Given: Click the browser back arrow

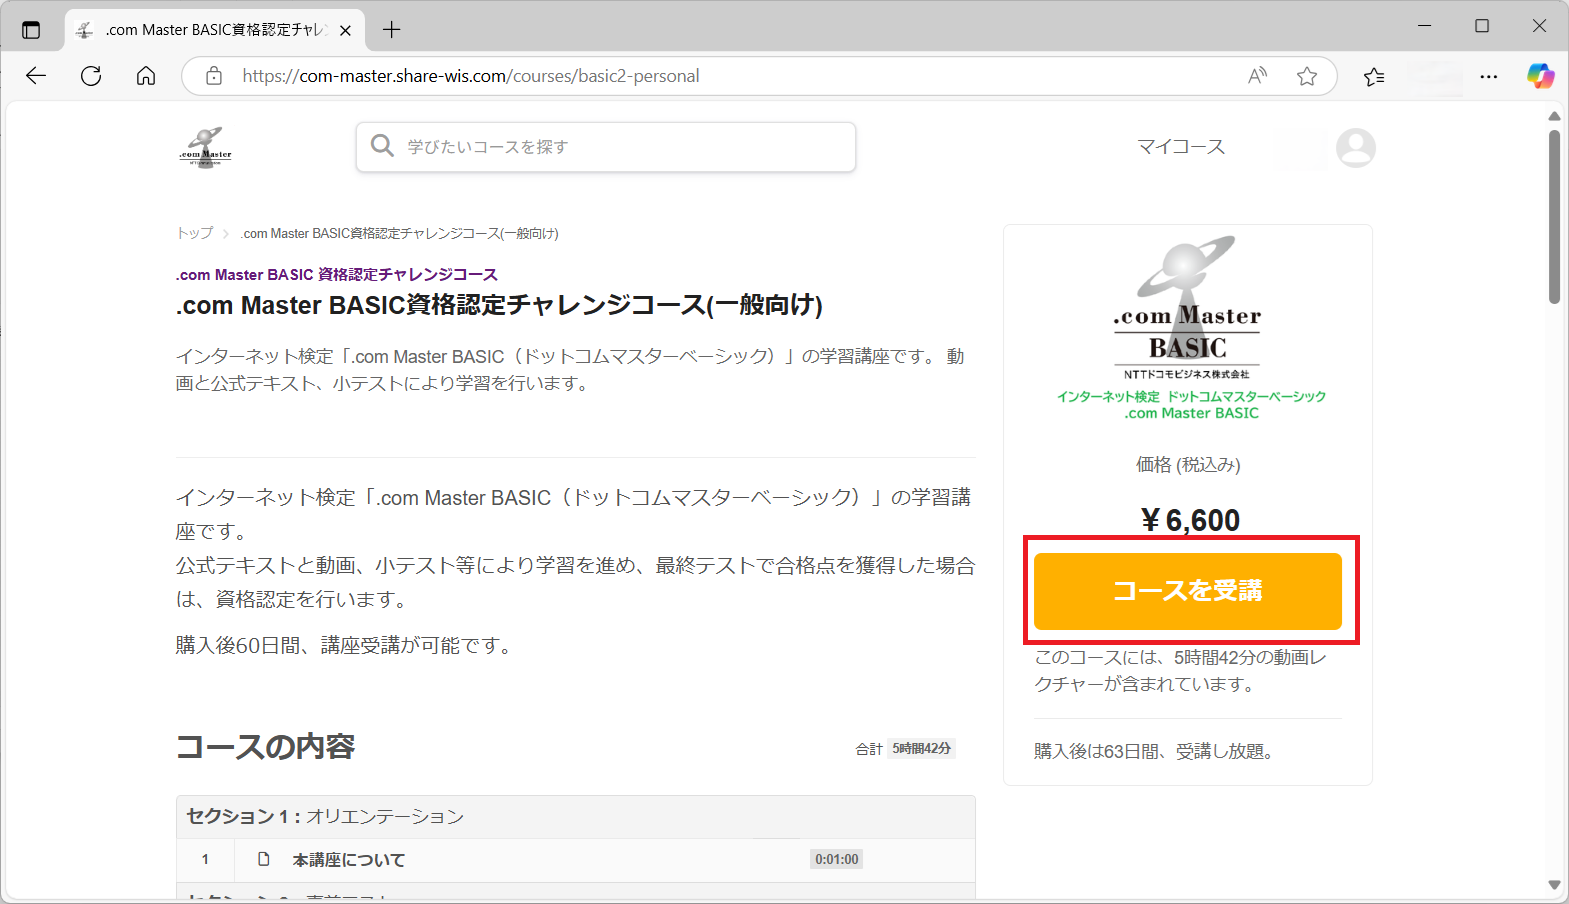Looking at the screenshot, I should pyautogui.click(x=36, y=76).
